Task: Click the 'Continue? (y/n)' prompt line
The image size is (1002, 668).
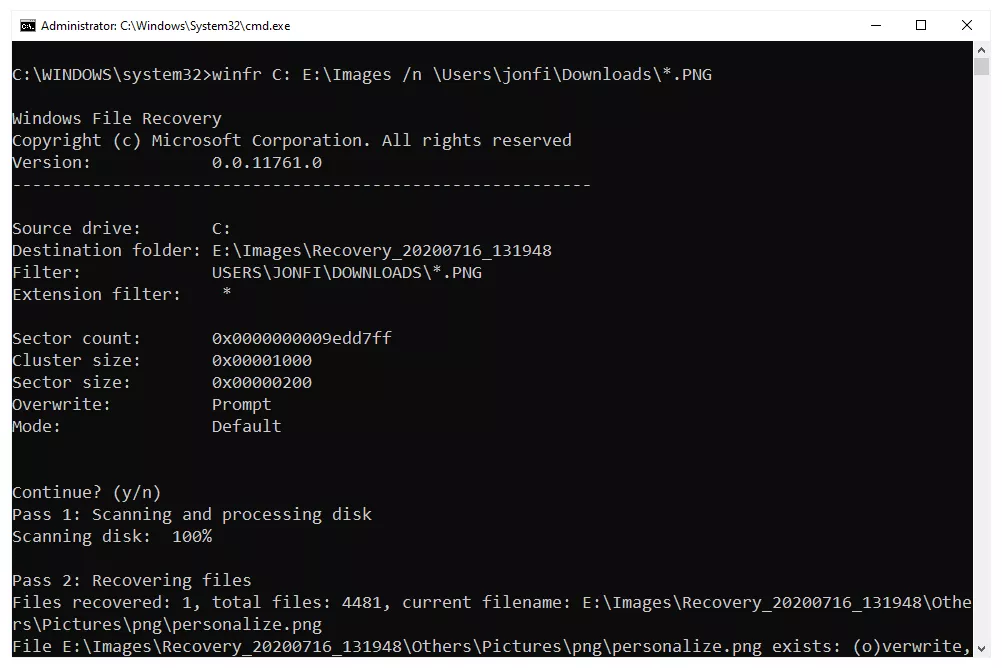Action: [x=87, y=493]
